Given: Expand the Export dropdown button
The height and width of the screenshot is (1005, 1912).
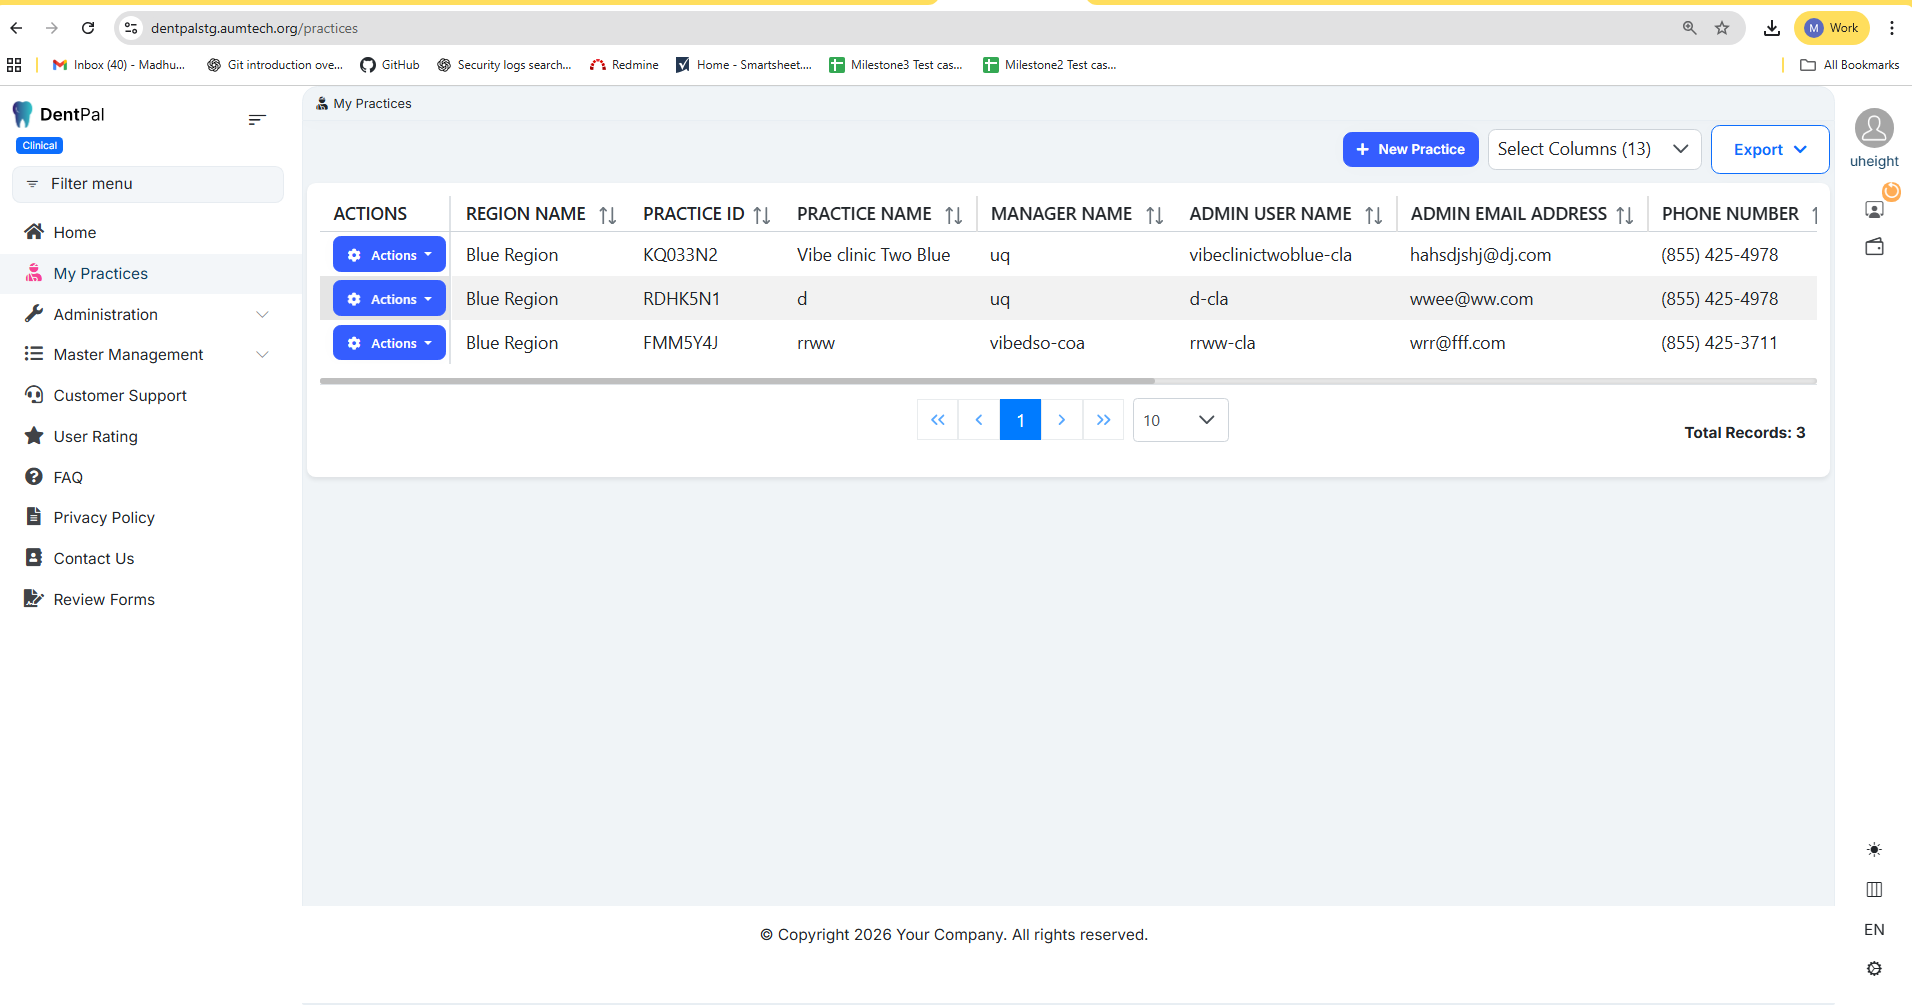Looking at the screenshot, I should click(1769, 150).
